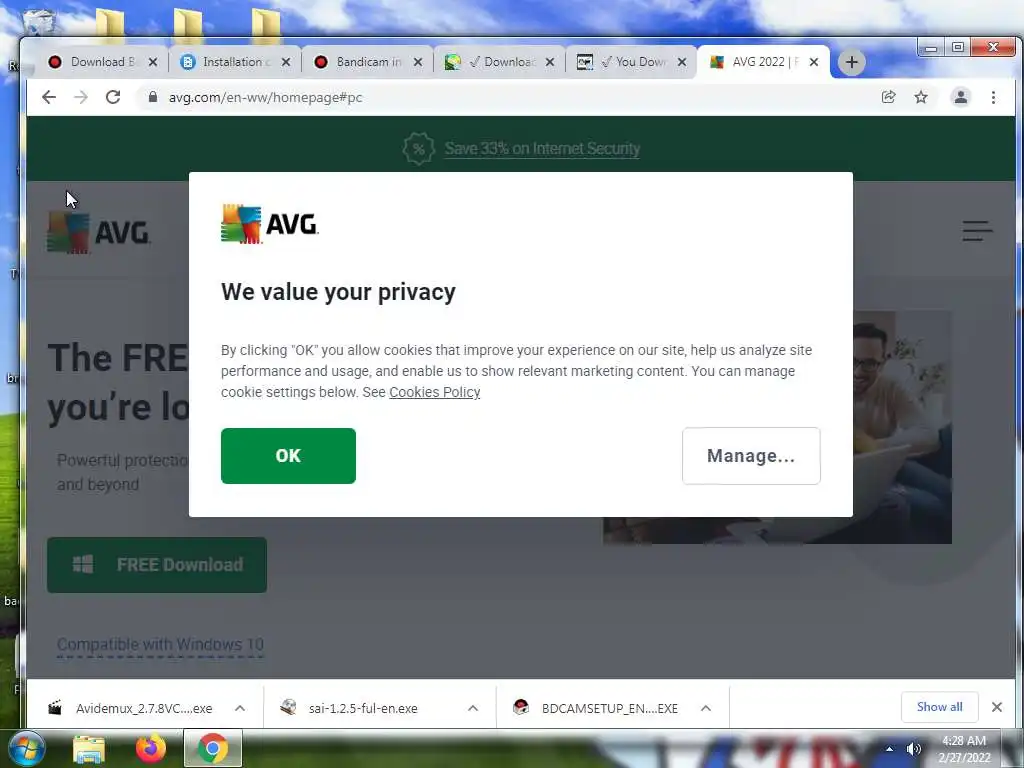Click 'Compatible with Windows 10' link

(x=160, y=645)
